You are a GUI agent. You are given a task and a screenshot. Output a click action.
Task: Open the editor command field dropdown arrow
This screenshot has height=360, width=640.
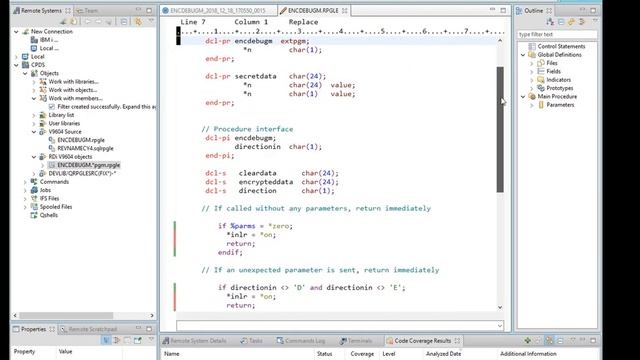[500, 326]
